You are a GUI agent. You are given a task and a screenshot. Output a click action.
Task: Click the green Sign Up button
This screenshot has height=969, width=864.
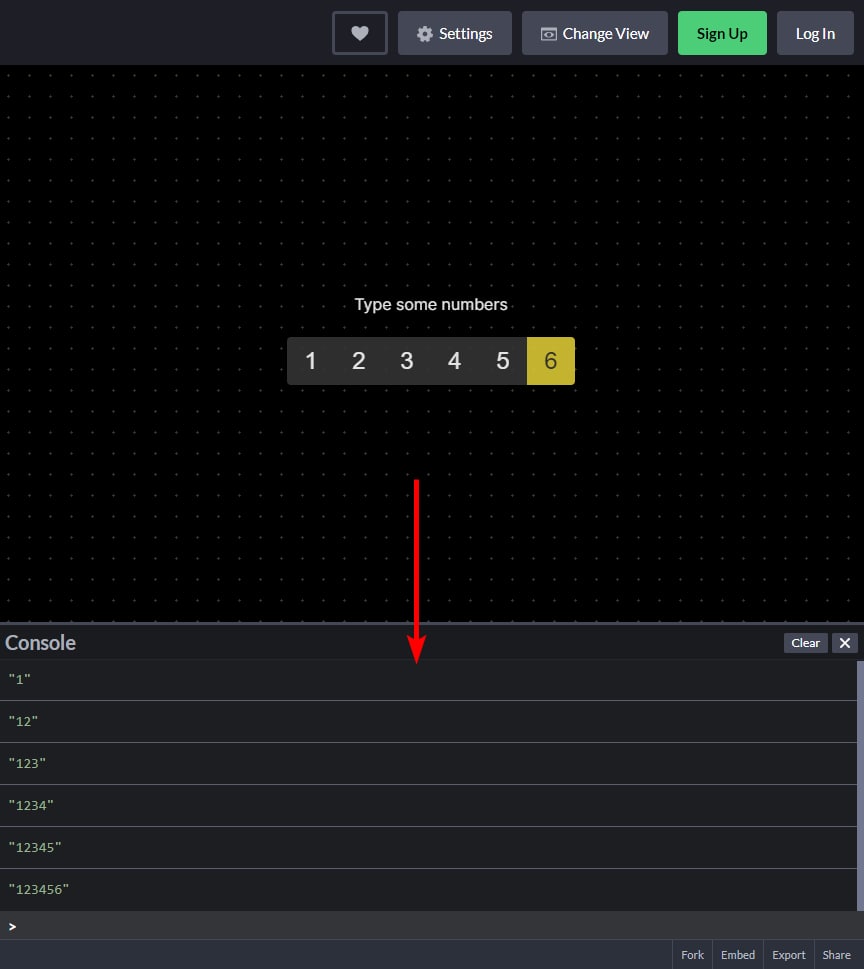click(x=722, y=33)
